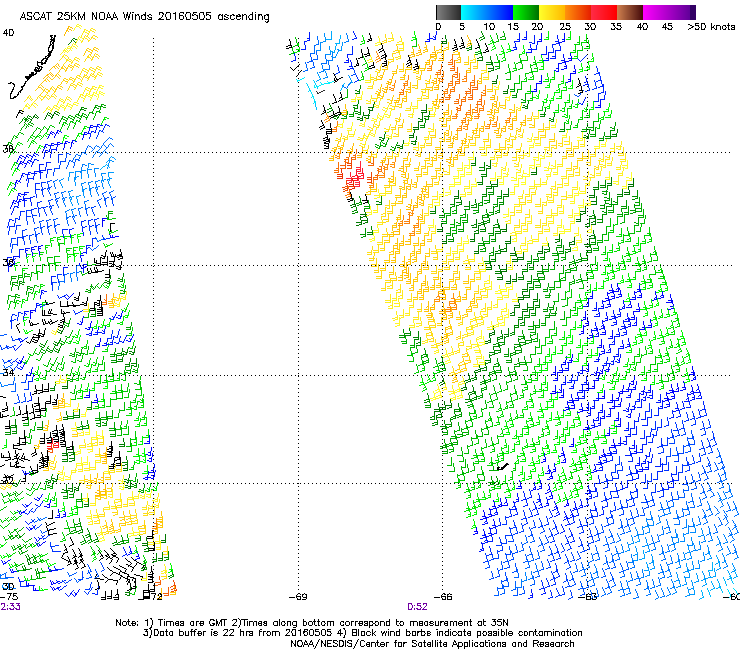This screenshot has height=650, width=740.
Task: Click the purple time stamp '0:52'
Action: (417, 607)
